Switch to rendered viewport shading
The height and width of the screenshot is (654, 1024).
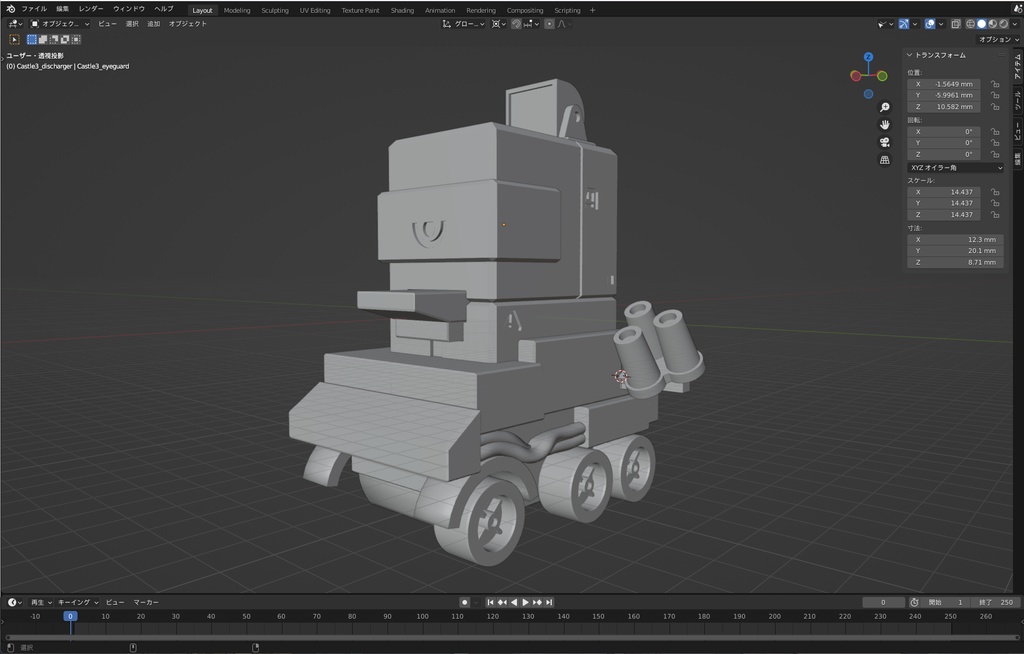click(x=1004, y=24)
